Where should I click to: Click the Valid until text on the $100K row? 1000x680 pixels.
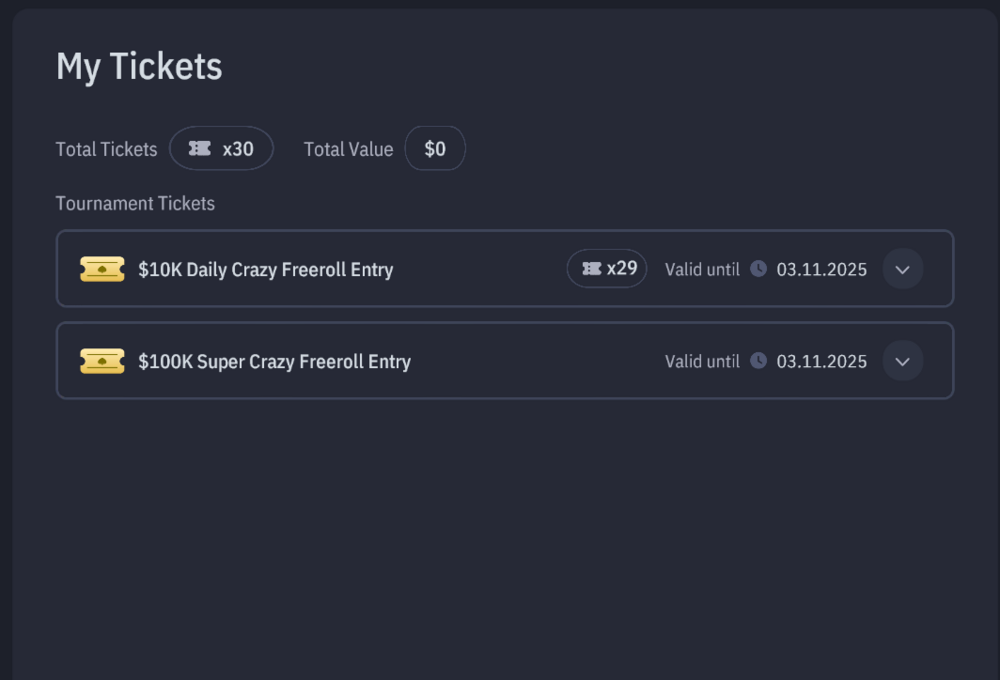tap(702, 362)
